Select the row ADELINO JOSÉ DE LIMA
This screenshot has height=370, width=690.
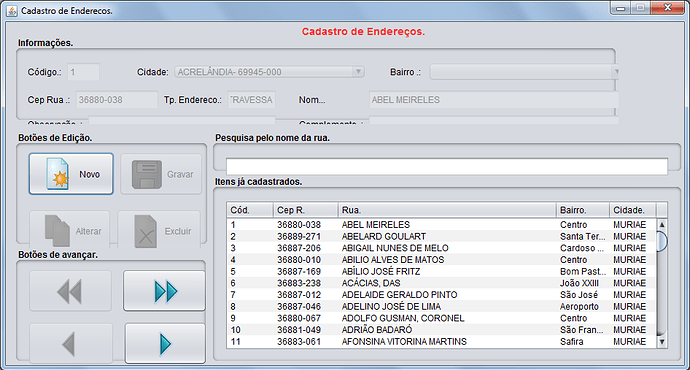click(441, 306)
